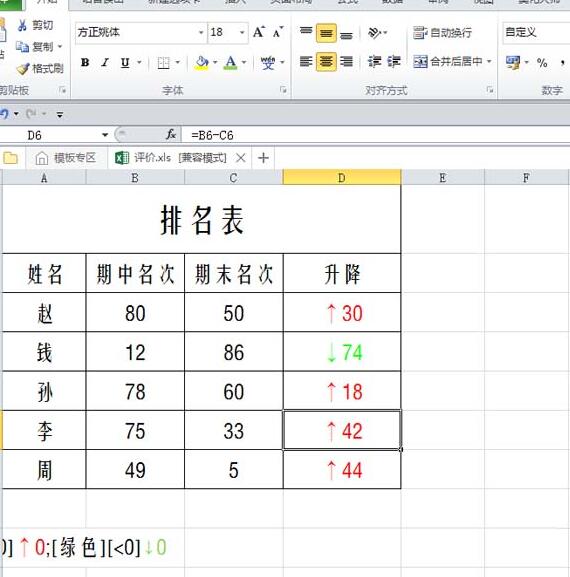Click the orientation (text angle) icon
570x577 pixels.
click(x=374, y=32)
